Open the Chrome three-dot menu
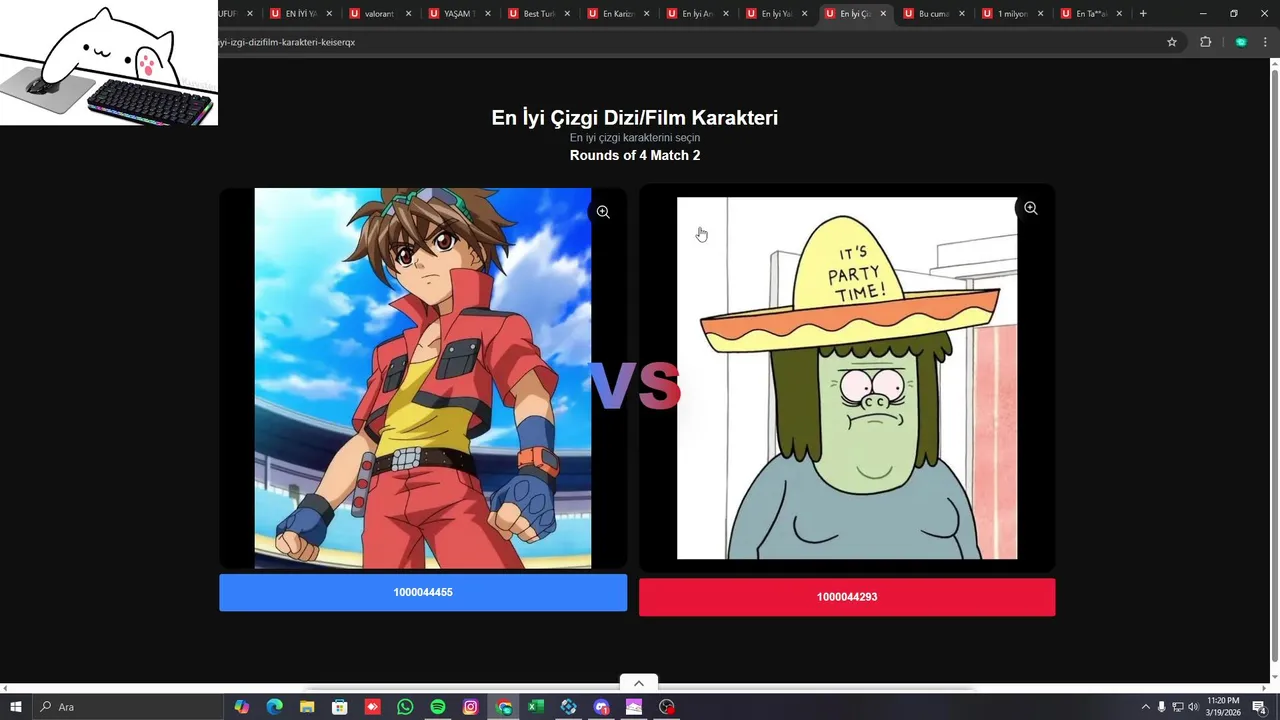 [x=1265, y=42]
